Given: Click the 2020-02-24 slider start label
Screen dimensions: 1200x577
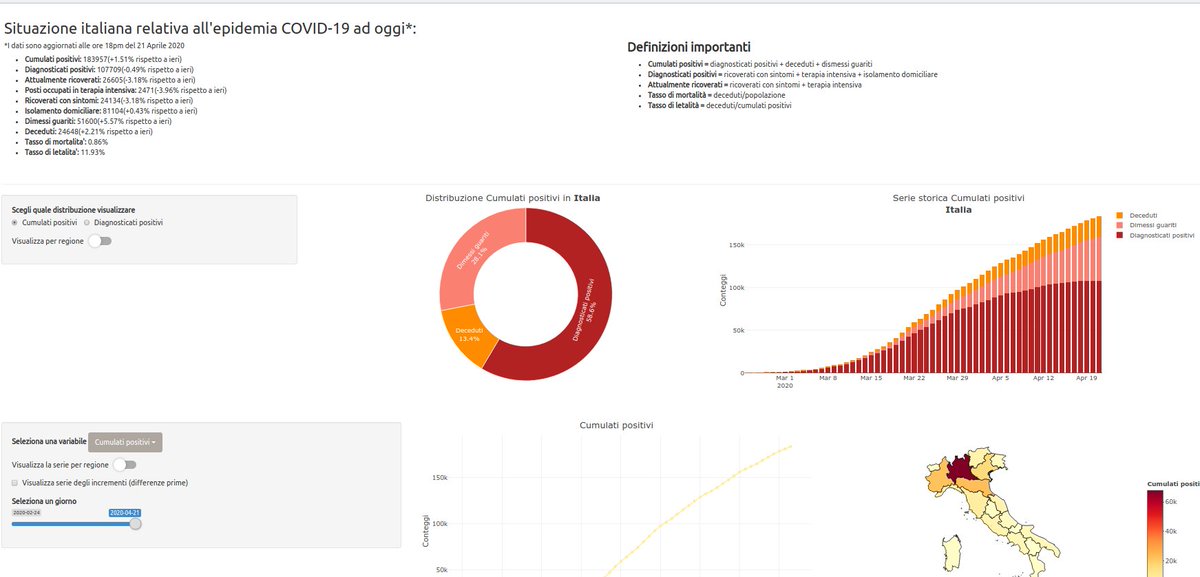Looking at the screenshot, I should [27, 511].
